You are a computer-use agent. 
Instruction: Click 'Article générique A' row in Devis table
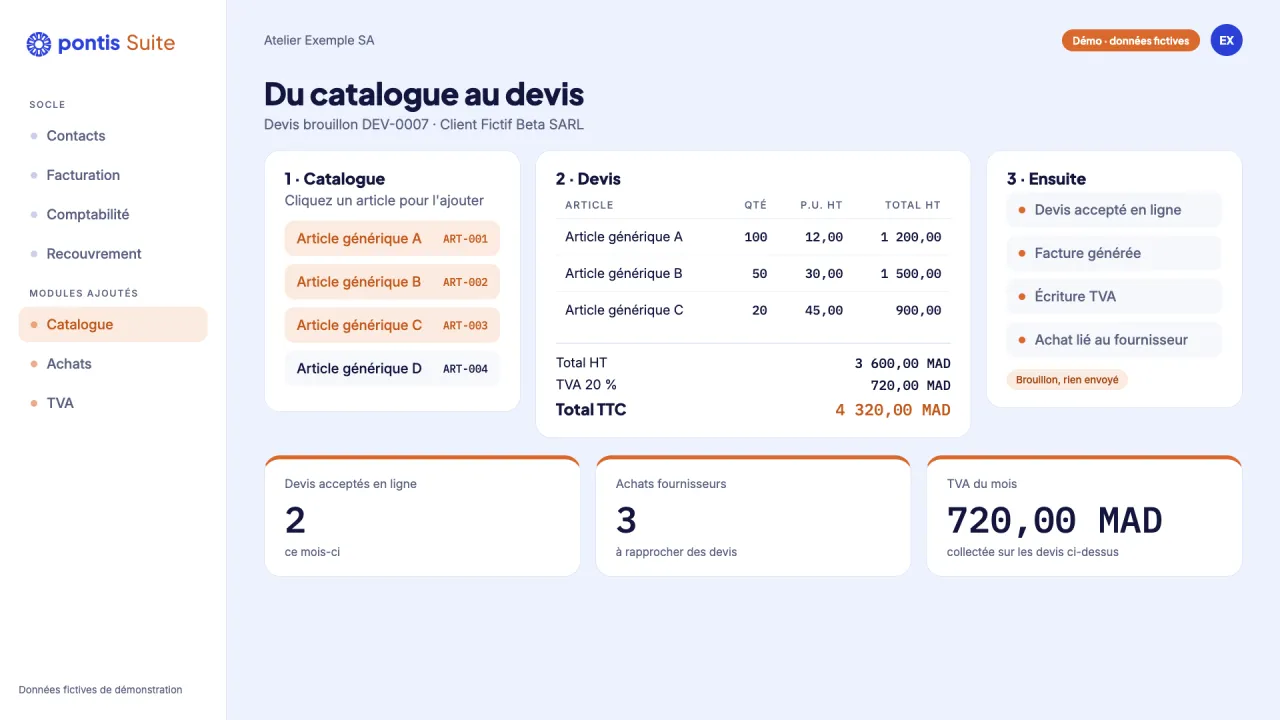tap(753, 237)
